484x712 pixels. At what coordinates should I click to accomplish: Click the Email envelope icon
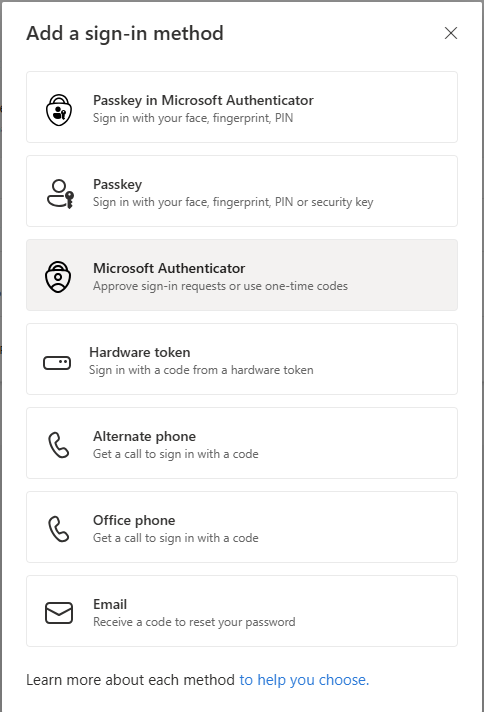point(59,613)
